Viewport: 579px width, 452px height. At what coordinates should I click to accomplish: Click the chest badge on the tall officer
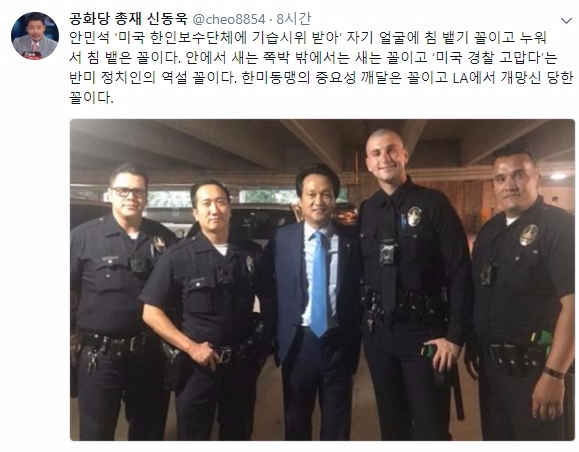pos(414,216)
